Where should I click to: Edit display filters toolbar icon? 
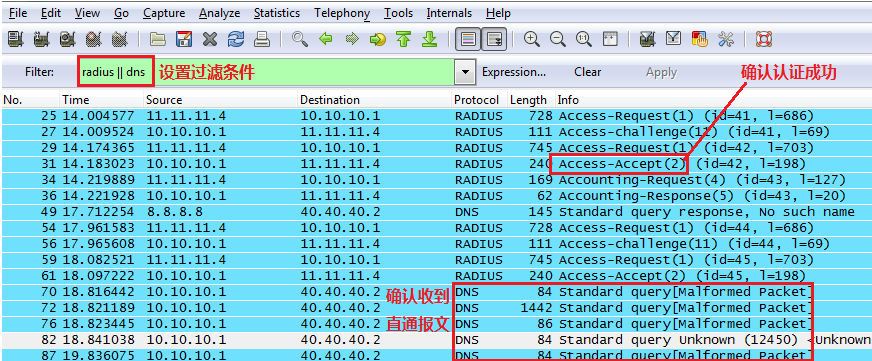pyautogui.click(x=674, y=39)
